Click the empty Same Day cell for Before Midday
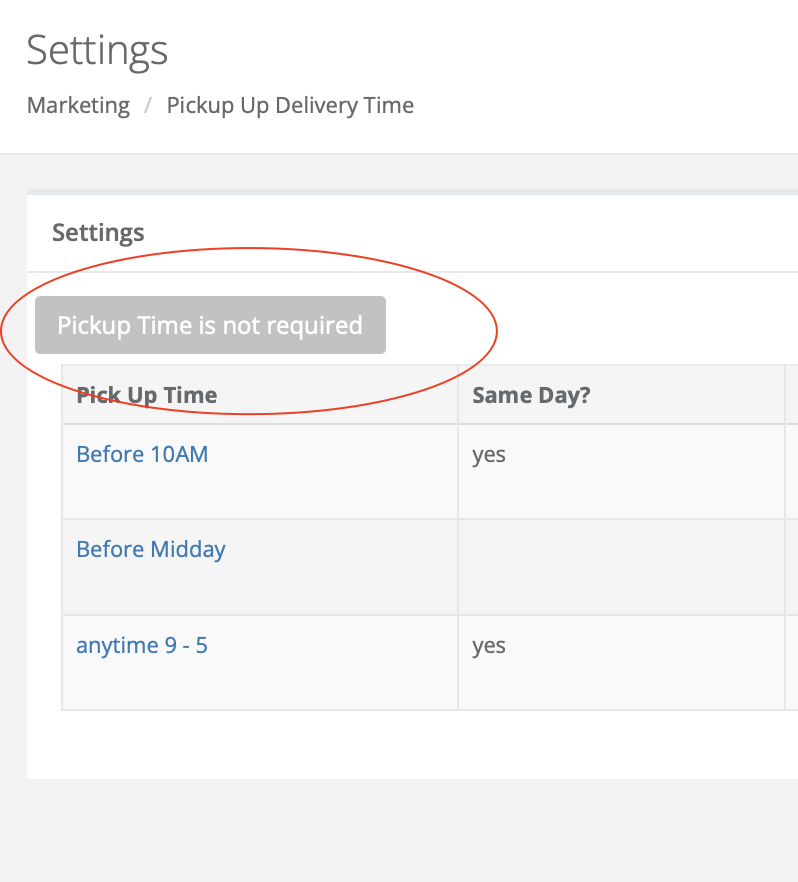Screen dimensions: 798x882 (620, 566)
